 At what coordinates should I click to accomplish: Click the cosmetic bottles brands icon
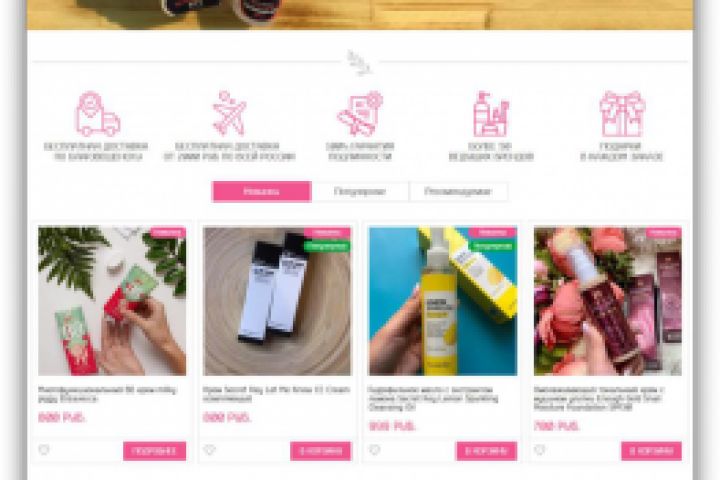pos(491,113)
